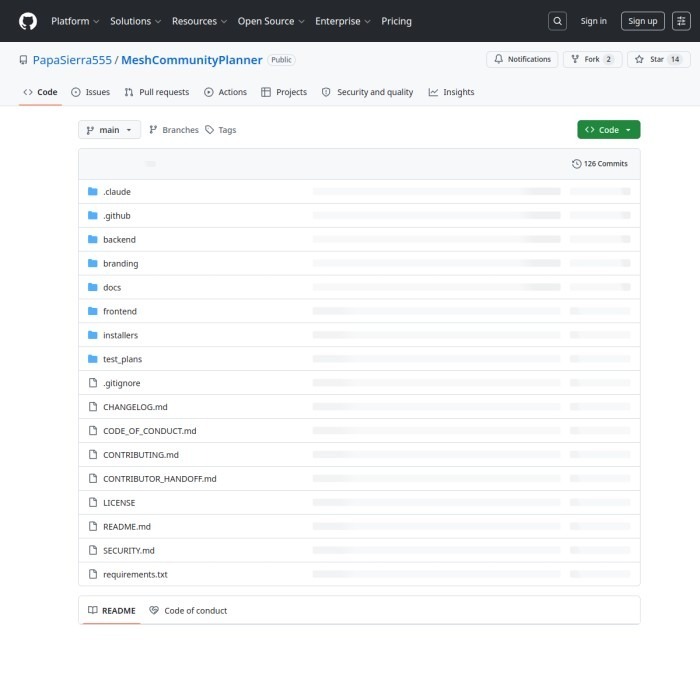
Task: Click the repository icon before PapaSierra555
Action: tap(23, 60)
